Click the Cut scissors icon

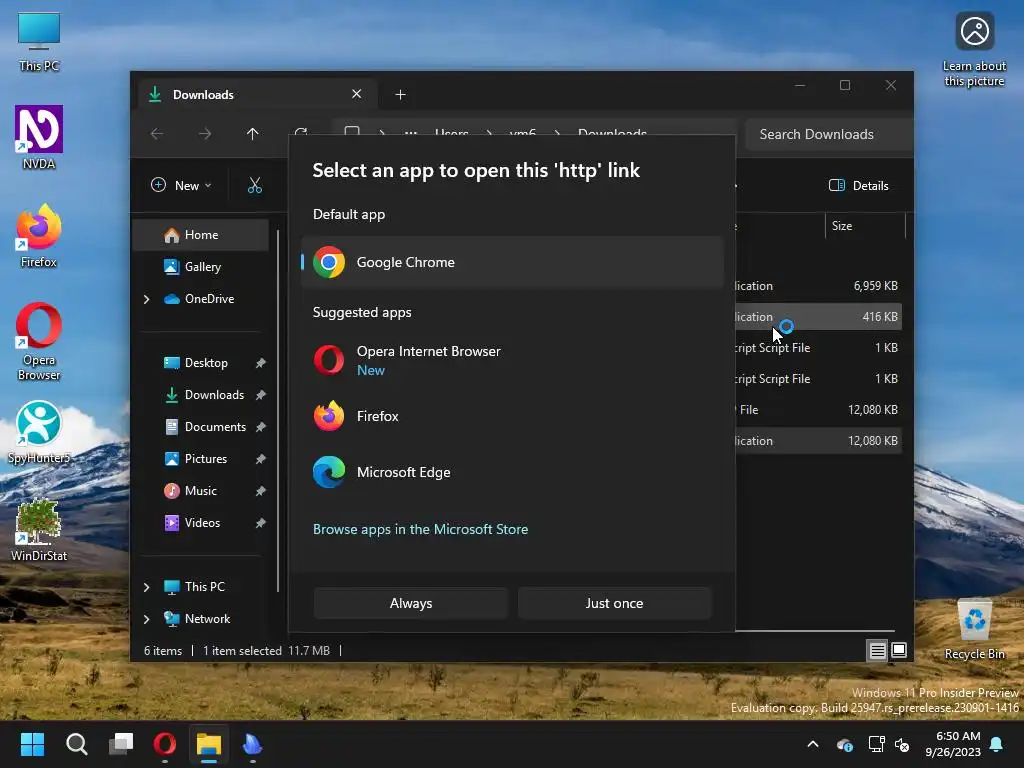point(255,185)
